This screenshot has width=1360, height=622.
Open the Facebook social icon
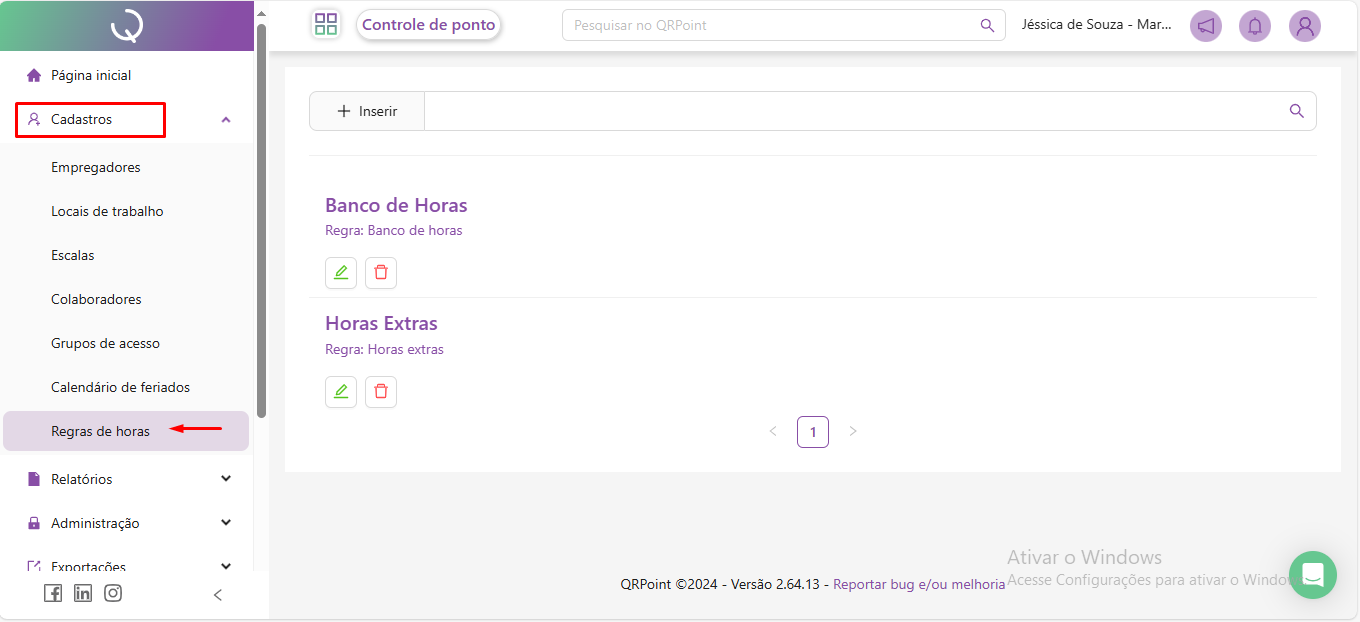(x=53, y=593)
